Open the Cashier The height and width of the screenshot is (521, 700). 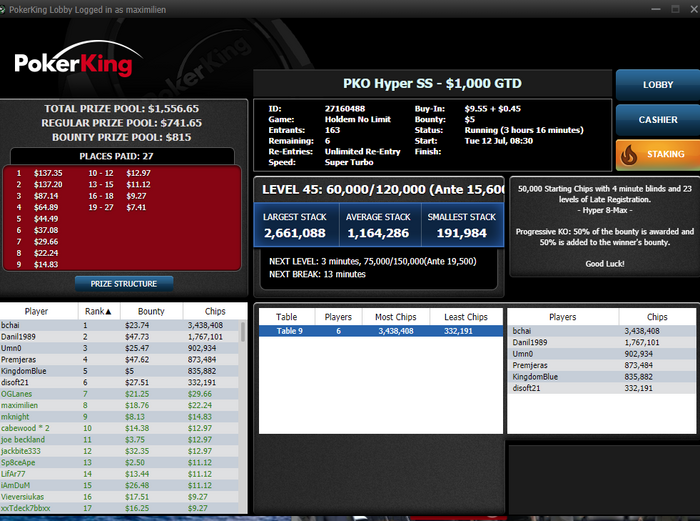click(658, 120)
